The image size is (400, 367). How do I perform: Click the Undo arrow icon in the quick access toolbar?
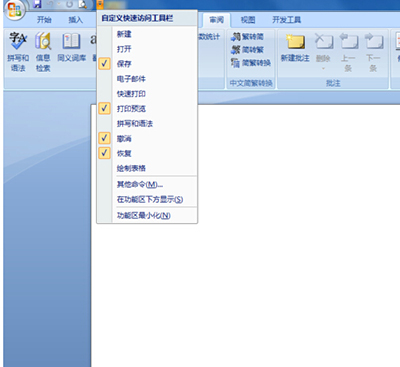coord(50,4)
